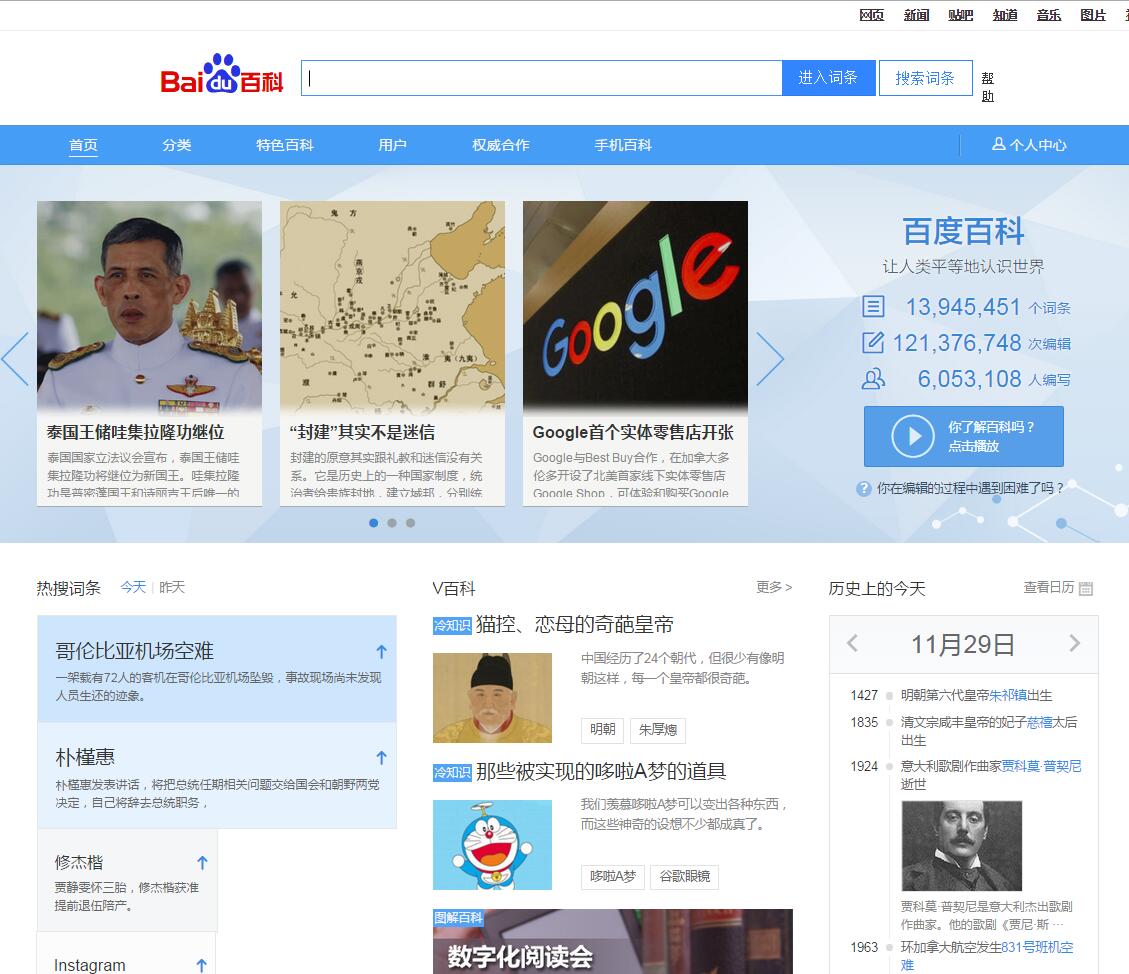This screenshot has height=974, width=1129.
Task: Open 贾科莫·普契尼 link in 1924 entry
Action: [x=1041, y=766]
